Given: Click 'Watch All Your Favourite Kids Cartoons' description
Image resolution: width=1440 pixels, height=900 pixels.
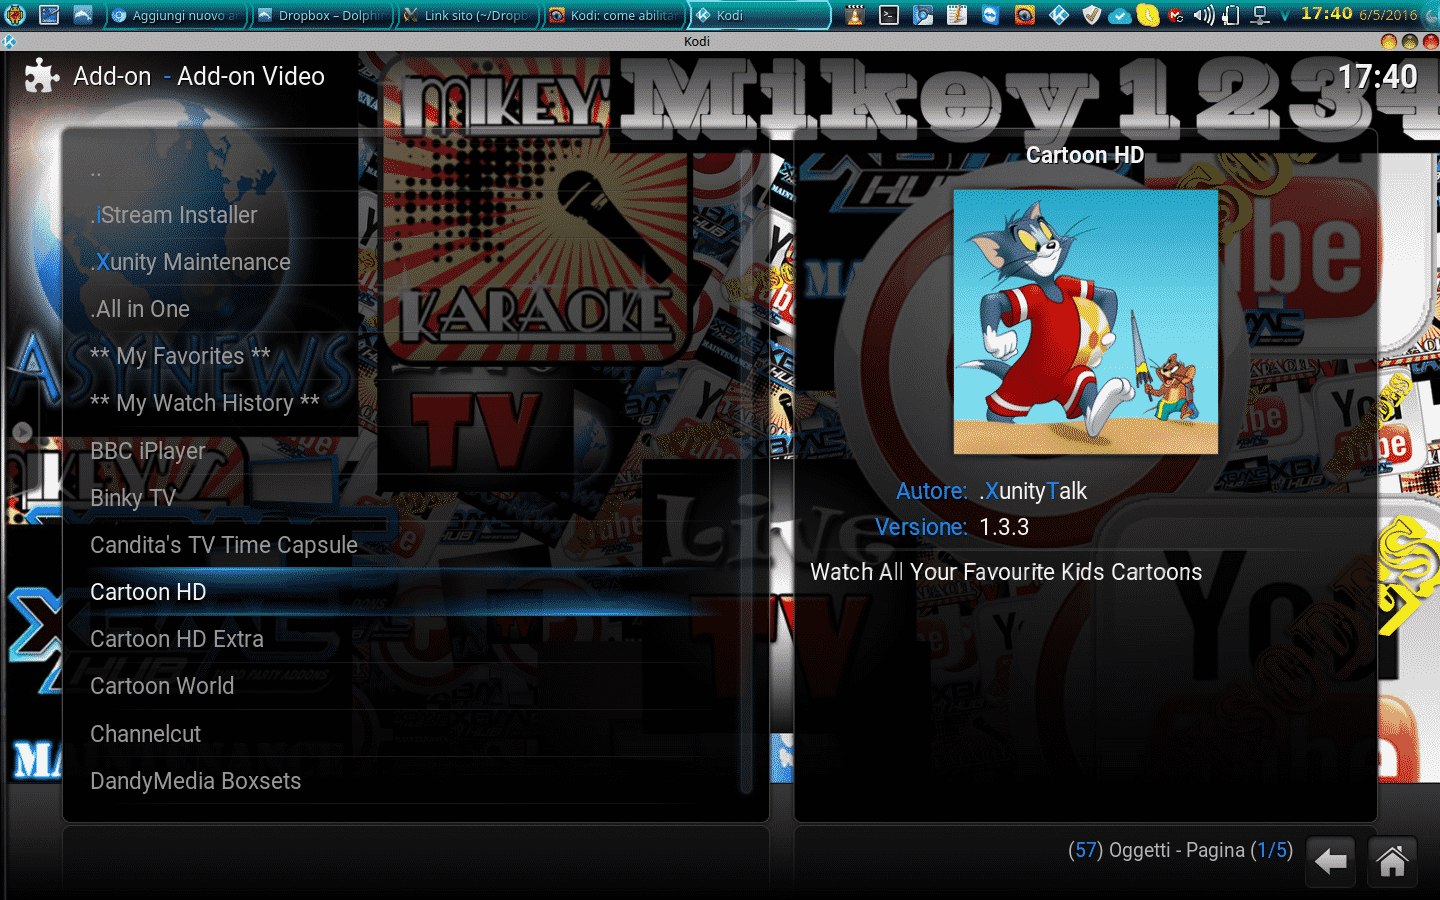Looking at the screenshot, I should (1006, 572).
